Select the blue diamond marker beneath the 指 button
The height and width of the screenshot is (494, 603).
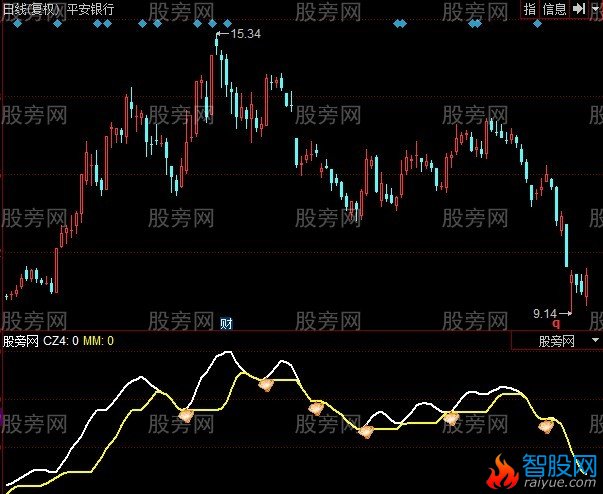click(x=537, y=24)
